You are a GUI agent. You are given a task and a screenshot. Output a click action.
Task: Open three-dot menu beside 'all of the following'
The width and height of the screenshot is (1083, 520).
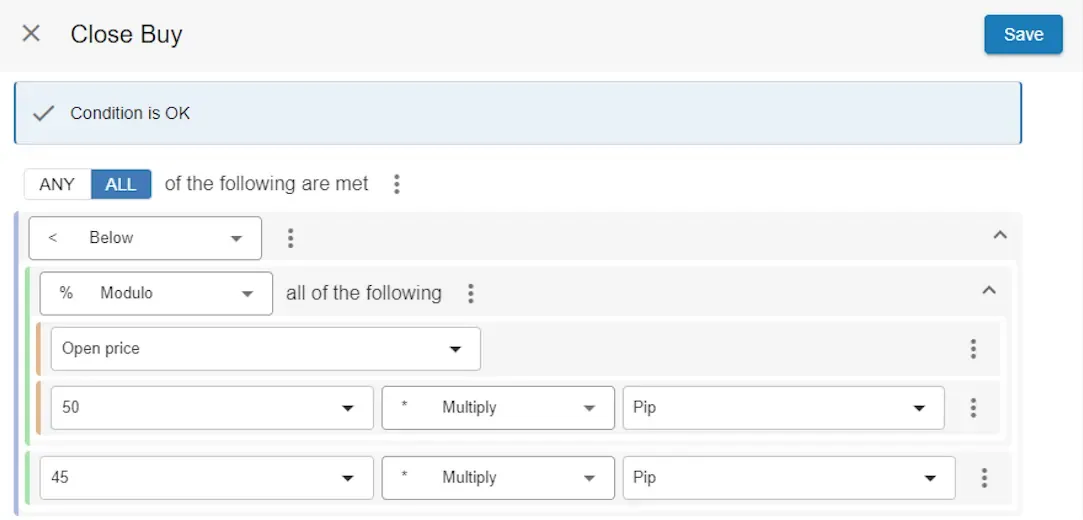471,294
